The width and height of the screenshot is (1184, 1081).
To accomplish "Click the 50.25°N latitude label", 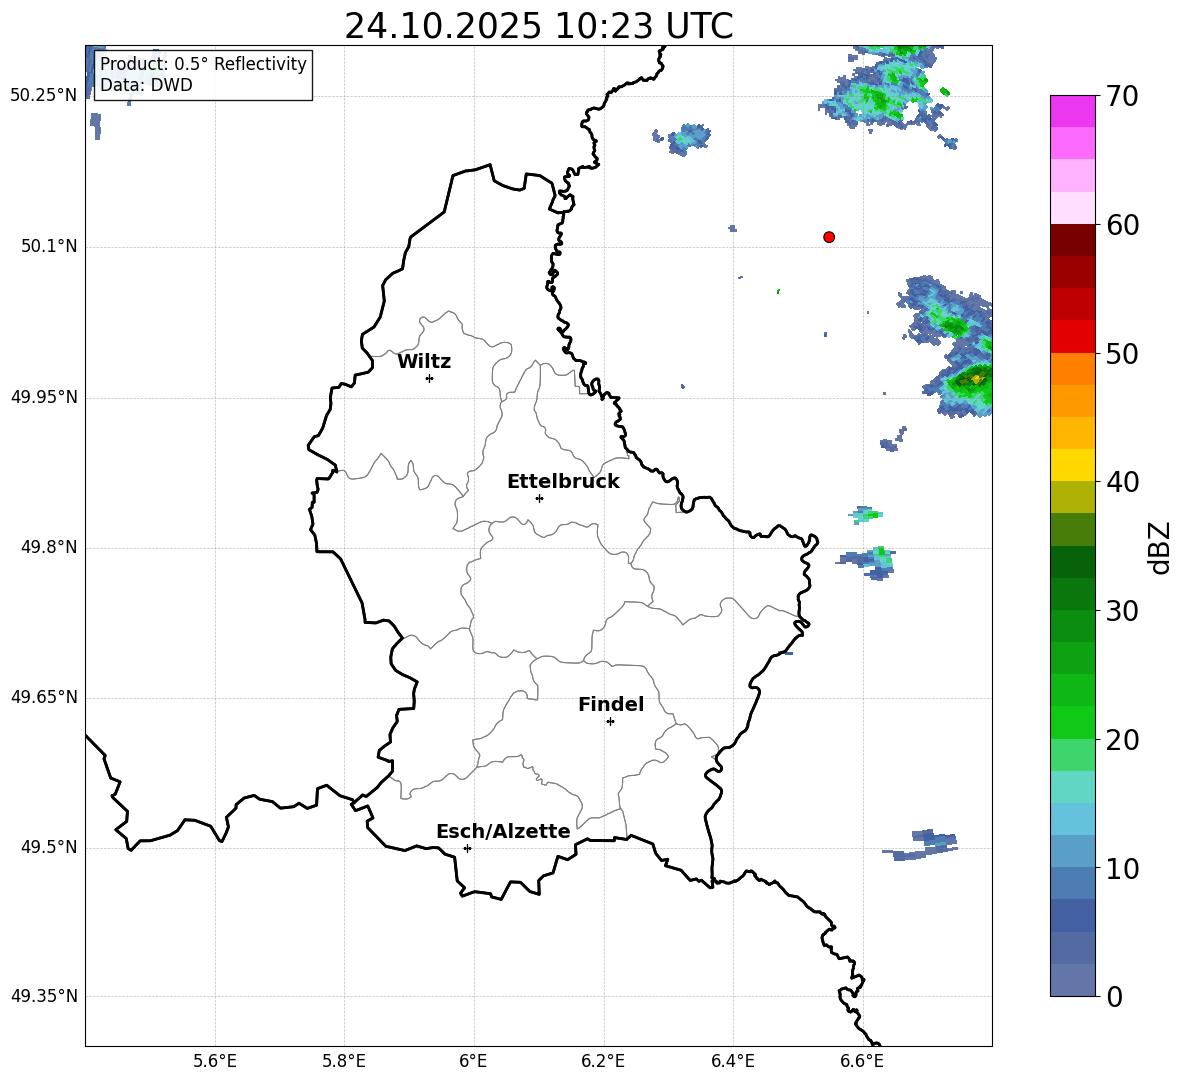I will 44,96.
